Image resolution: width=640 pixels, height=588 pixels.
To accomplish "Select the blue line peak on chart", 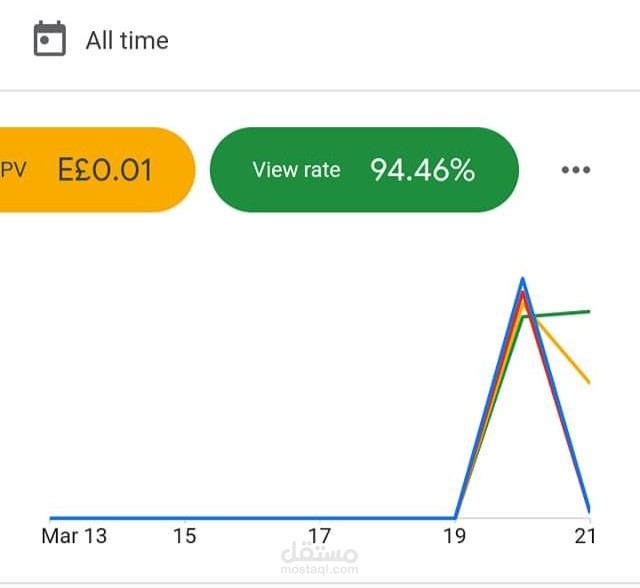I will pyautogui.click(x=522, y=280).
